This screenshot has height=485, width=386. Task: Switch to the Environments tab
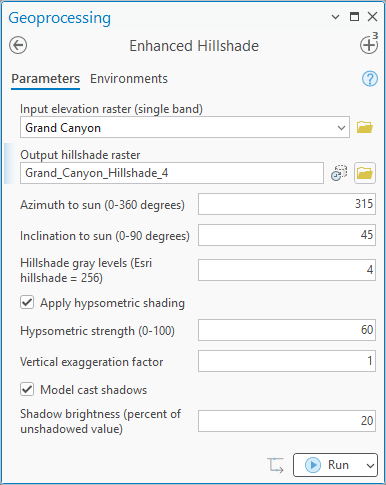click(129, 79)
